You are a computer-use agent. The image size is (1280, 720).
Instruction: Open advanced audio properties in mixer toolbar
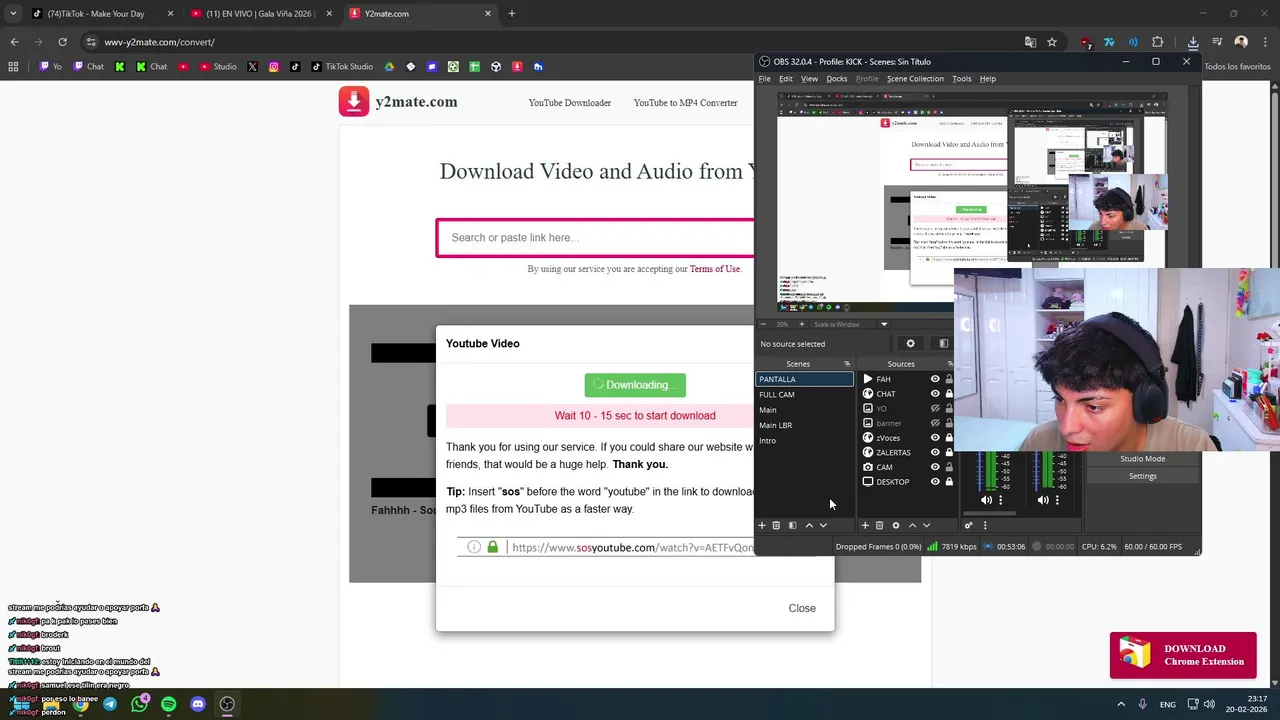pos(968,525)
